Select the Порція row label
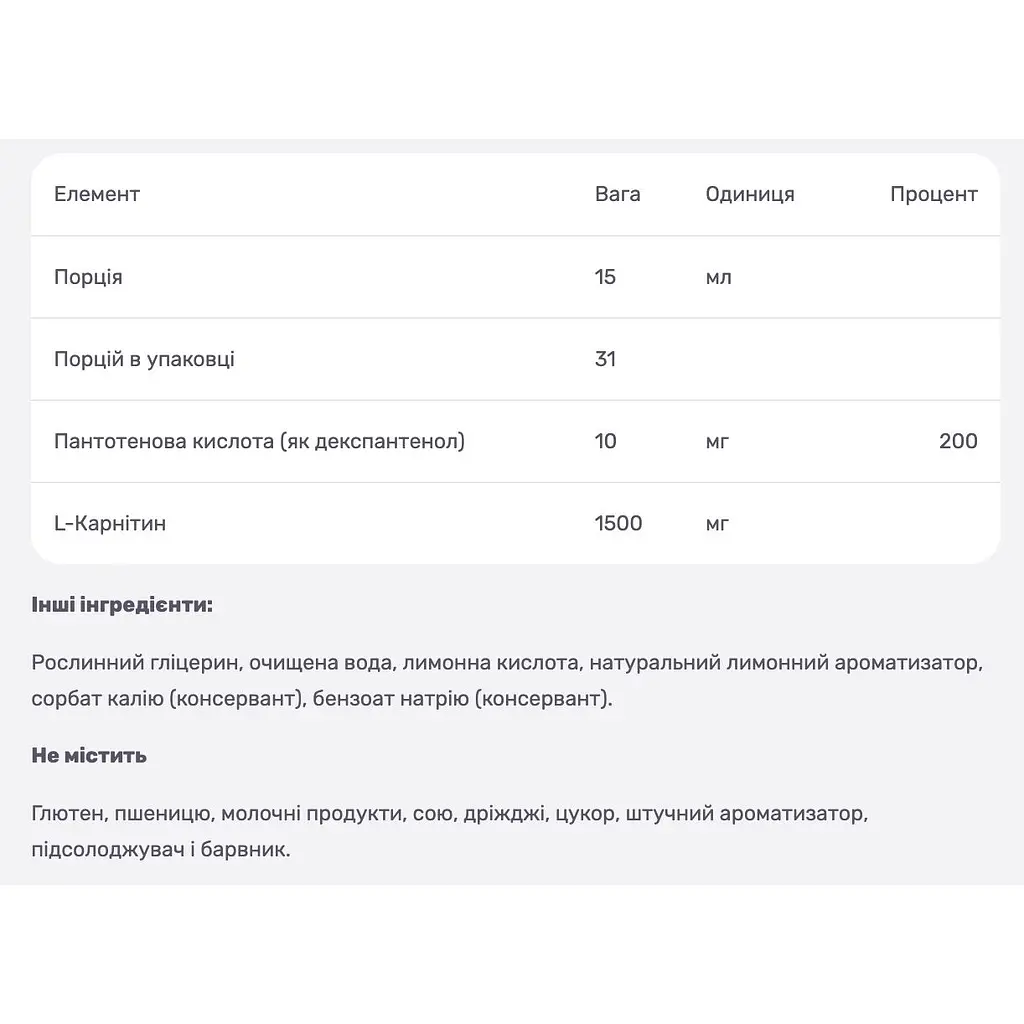 pos(88,277)
